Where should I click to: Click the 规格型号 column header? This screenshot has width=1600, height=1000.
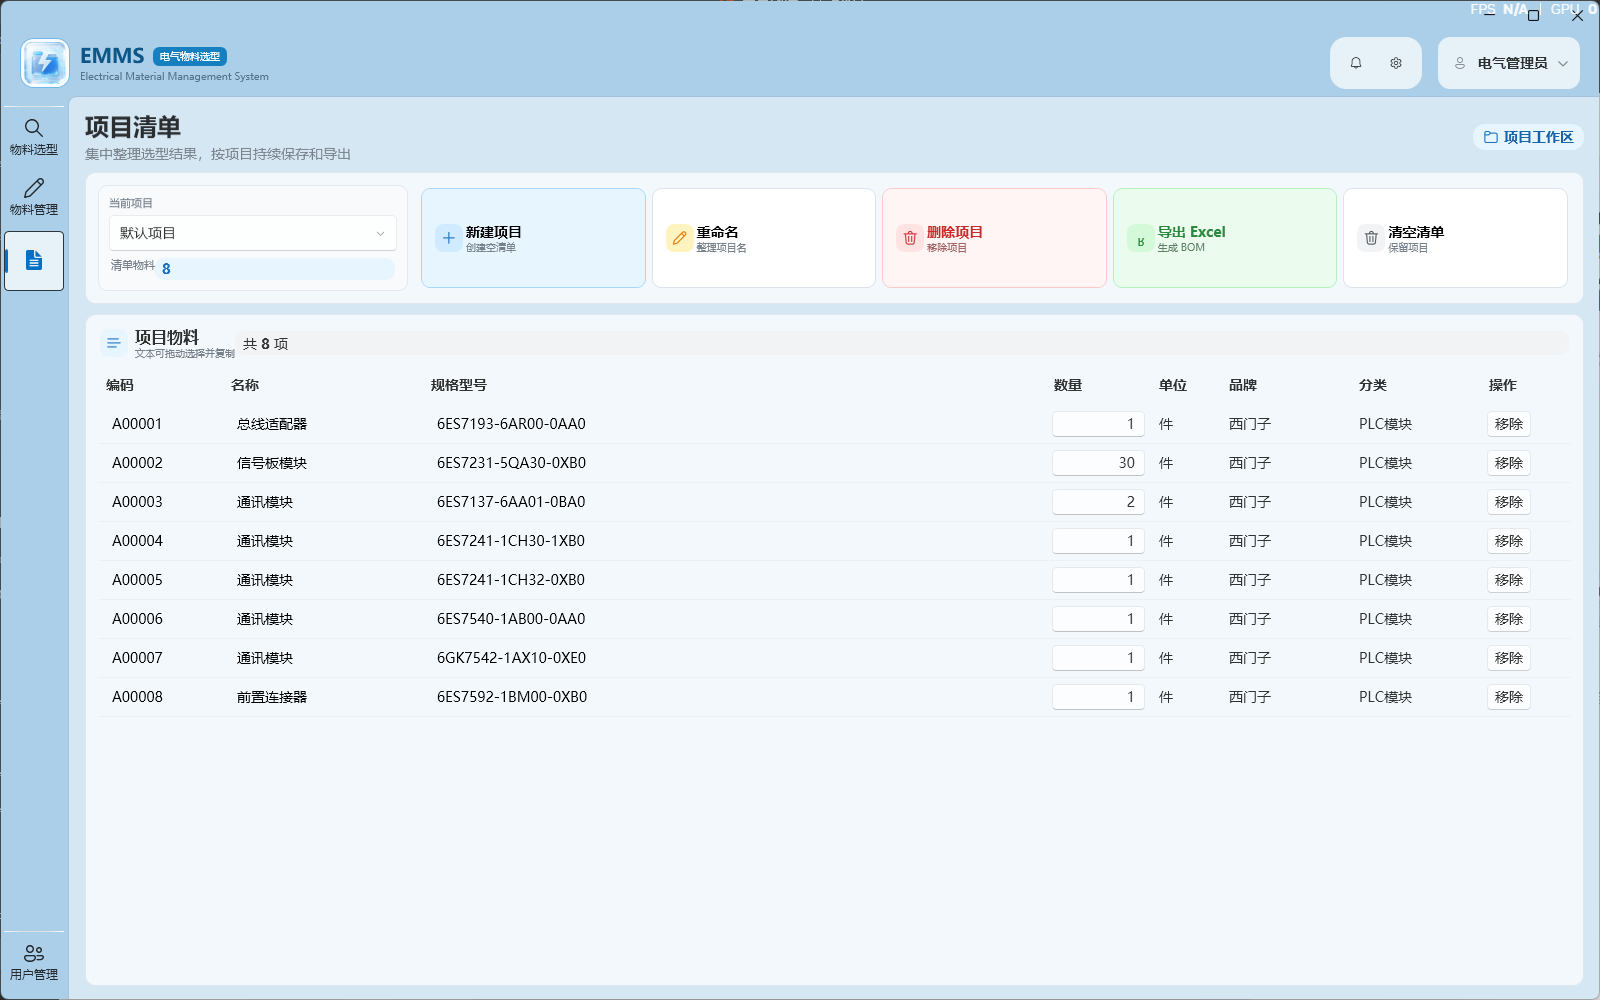[x=459, y=385]
